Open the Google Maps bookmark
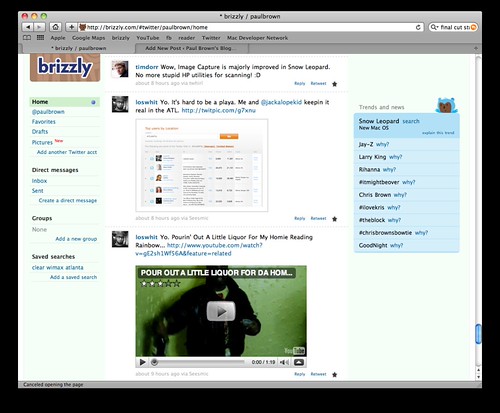The image size is (500, 413). 88,38
